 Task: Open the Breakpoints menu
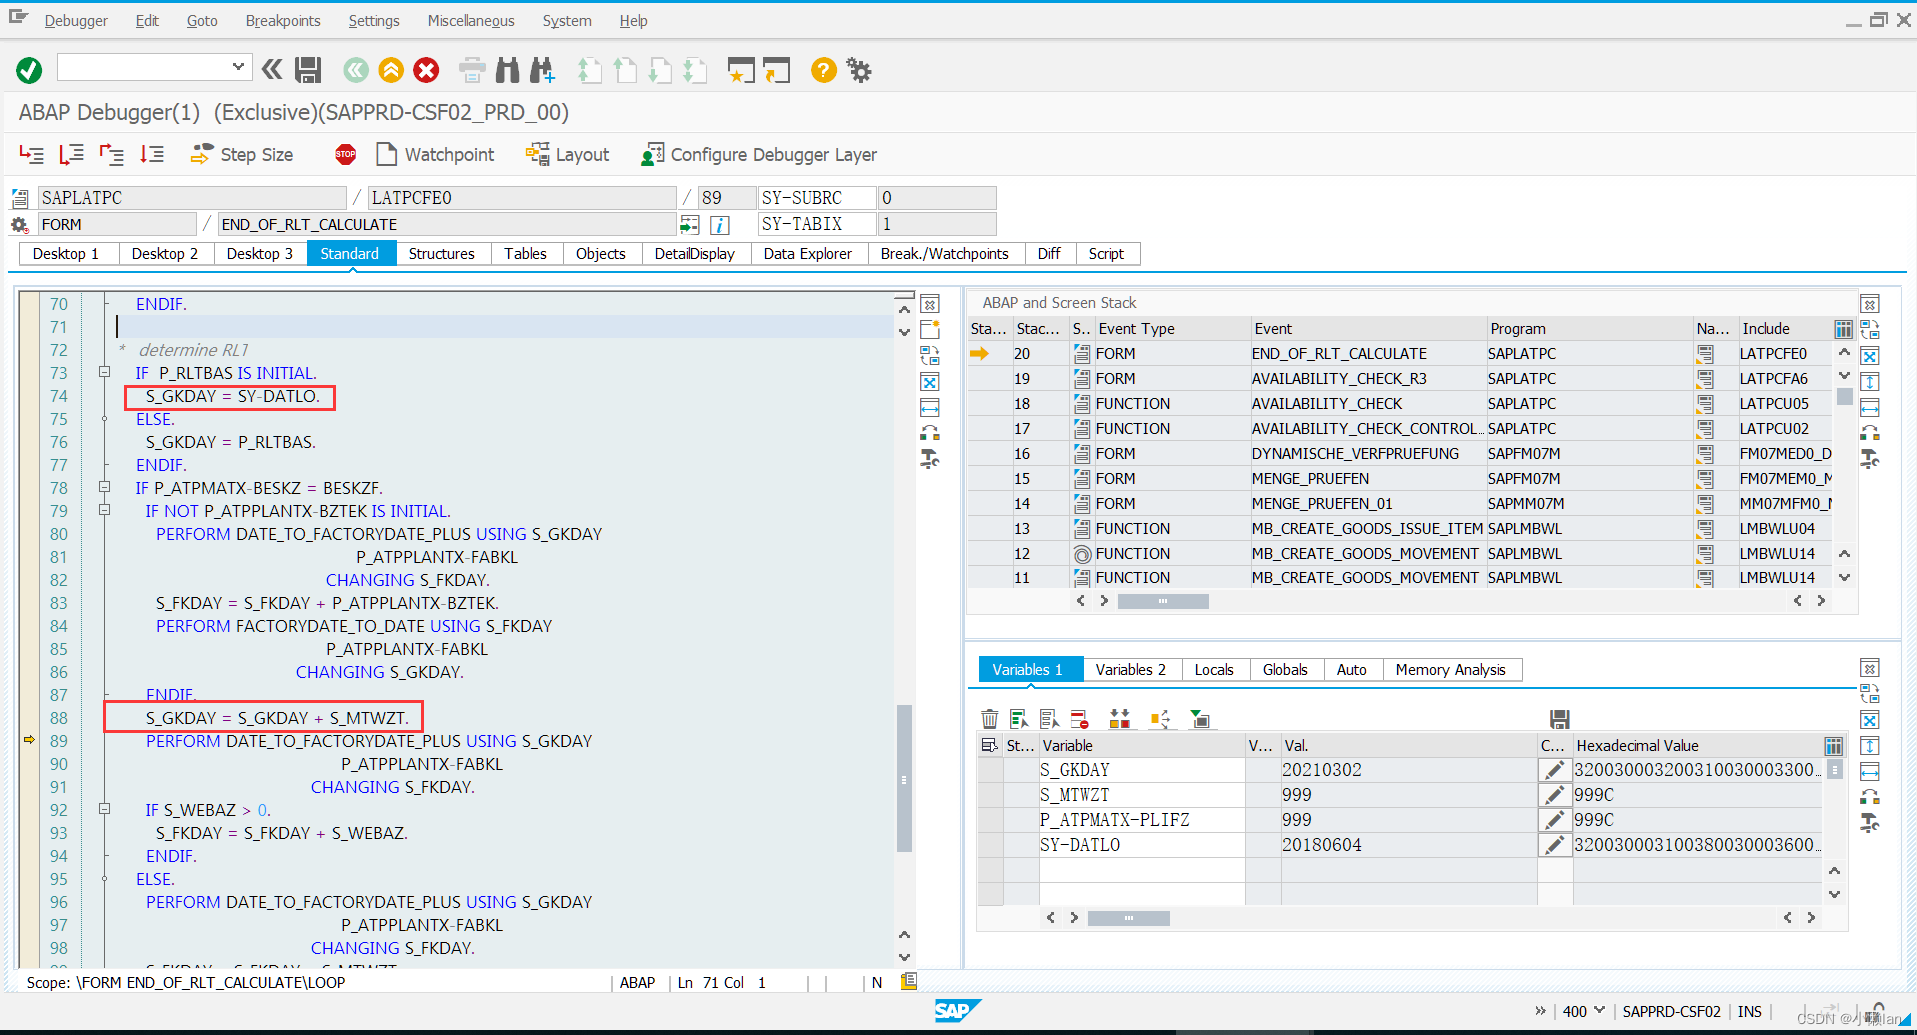pyautogui.click(x=283, y=20)
